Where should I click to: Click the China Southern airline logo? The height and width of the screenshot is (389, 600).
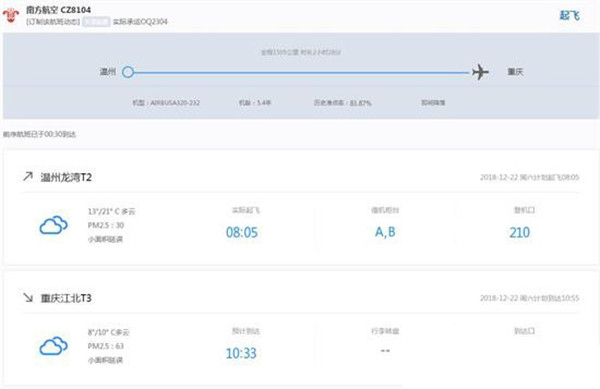[11, 15]
